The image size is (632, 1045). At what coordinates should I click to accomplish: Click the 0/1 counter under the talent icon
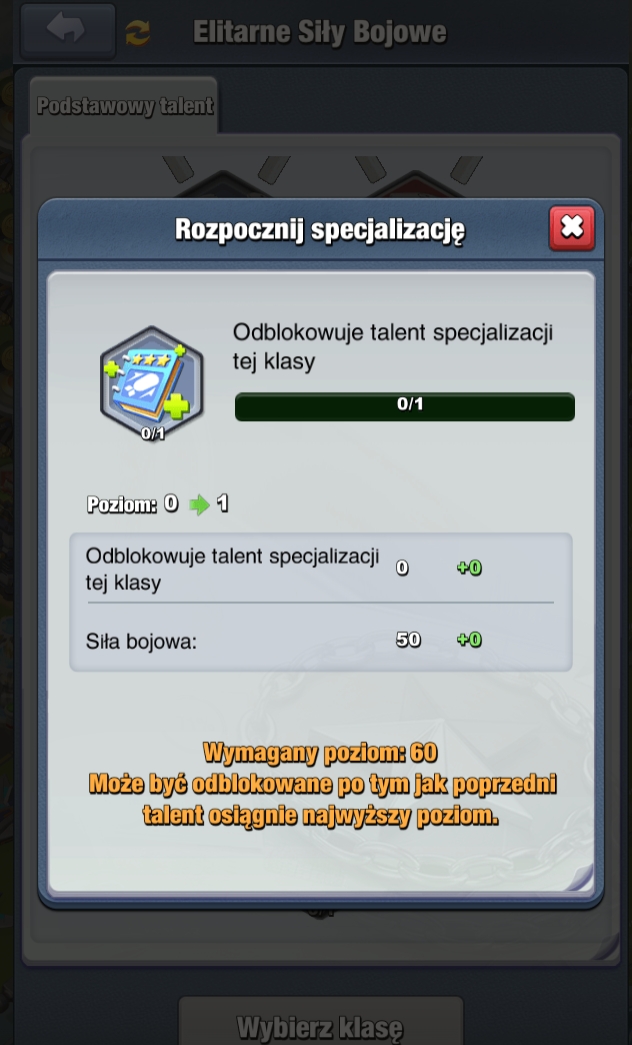(153, 434)
